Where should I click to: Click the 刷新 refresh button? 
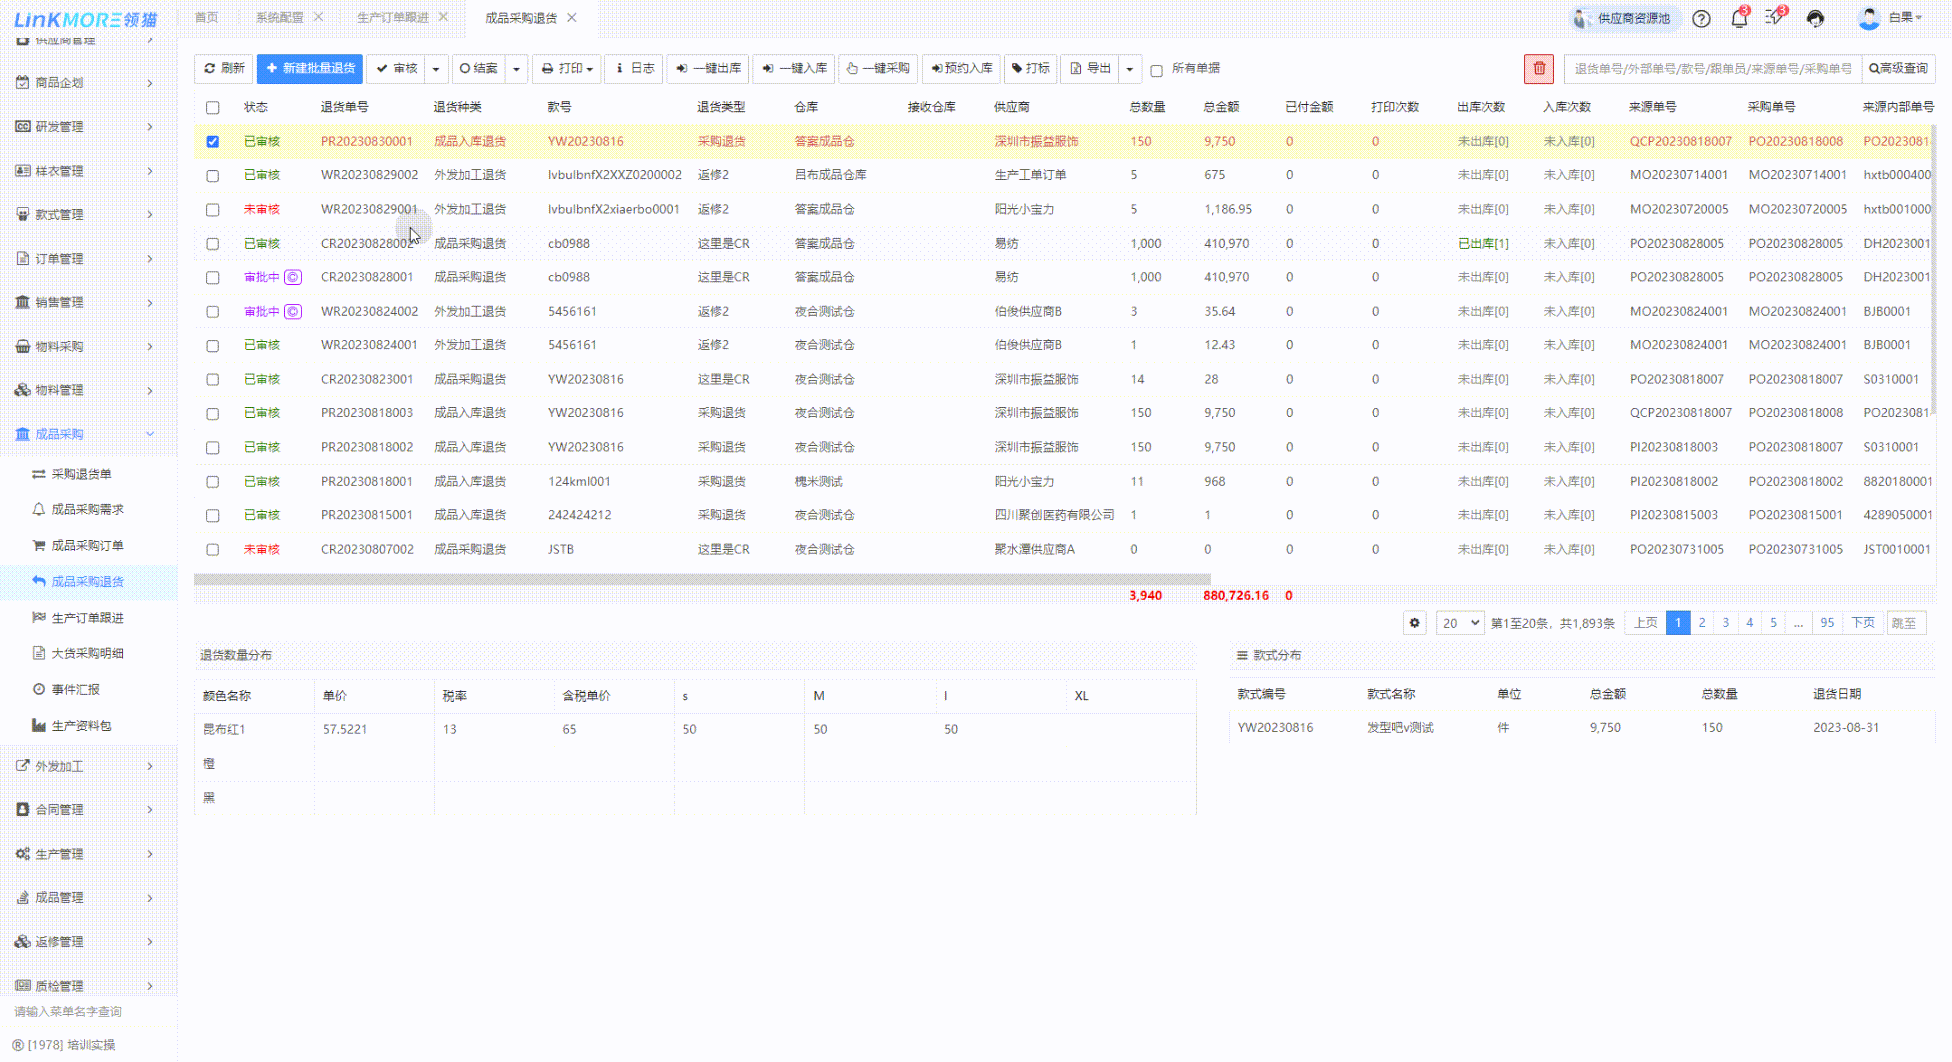[224, 68]
